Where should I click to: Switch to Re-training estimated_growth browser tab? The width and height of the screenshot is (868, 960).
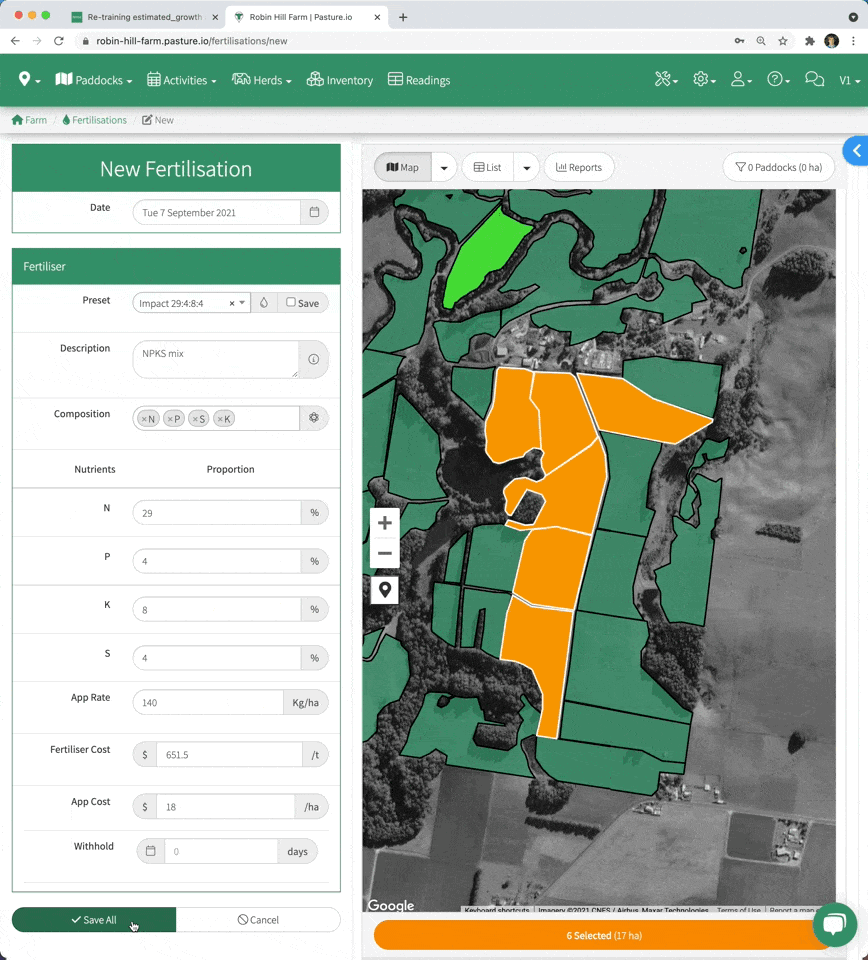click(144, 17)
